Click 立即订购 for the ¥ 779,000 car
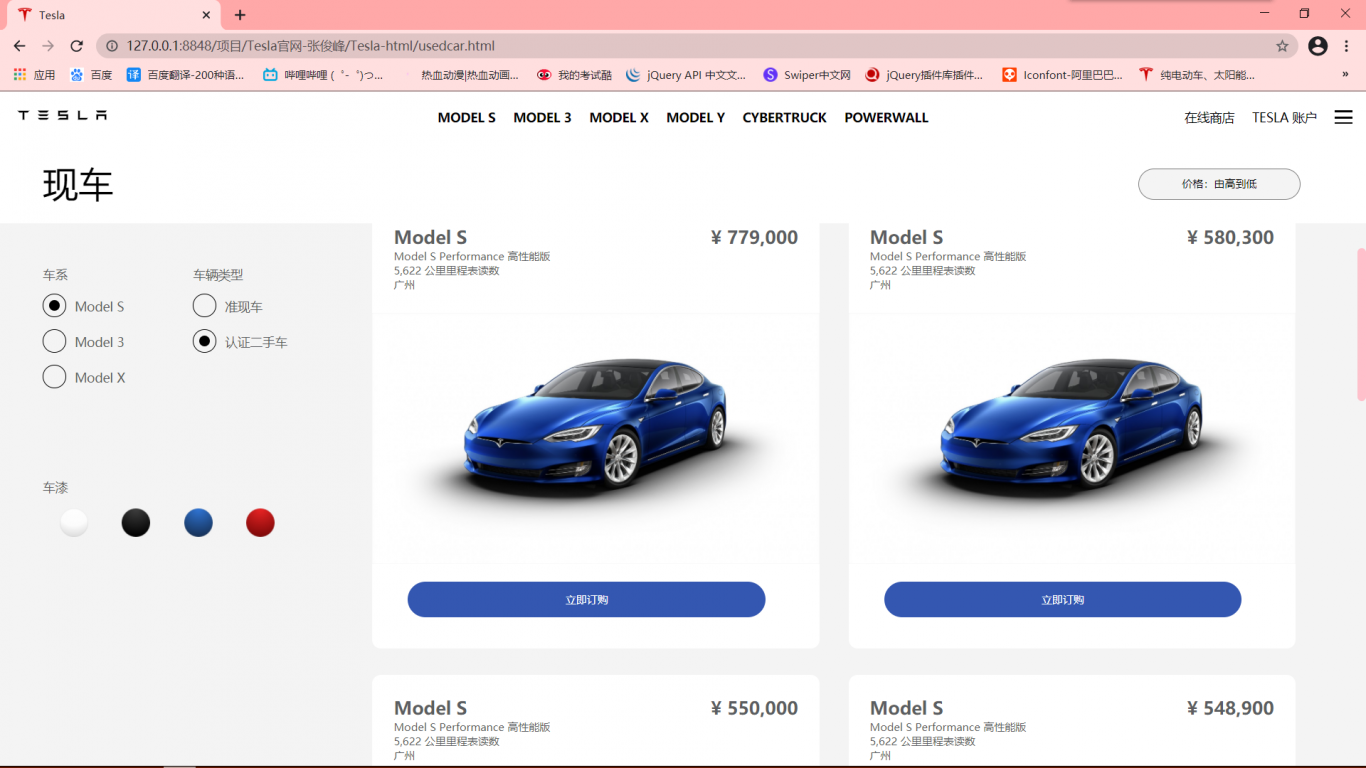The image size is (1366, 768). (586, 600)
